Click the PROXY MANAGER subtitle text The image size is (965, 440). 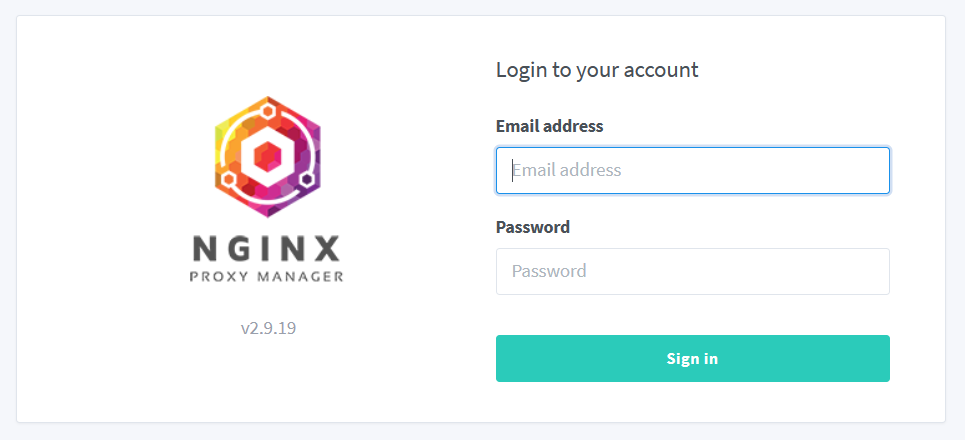(266, 276)
